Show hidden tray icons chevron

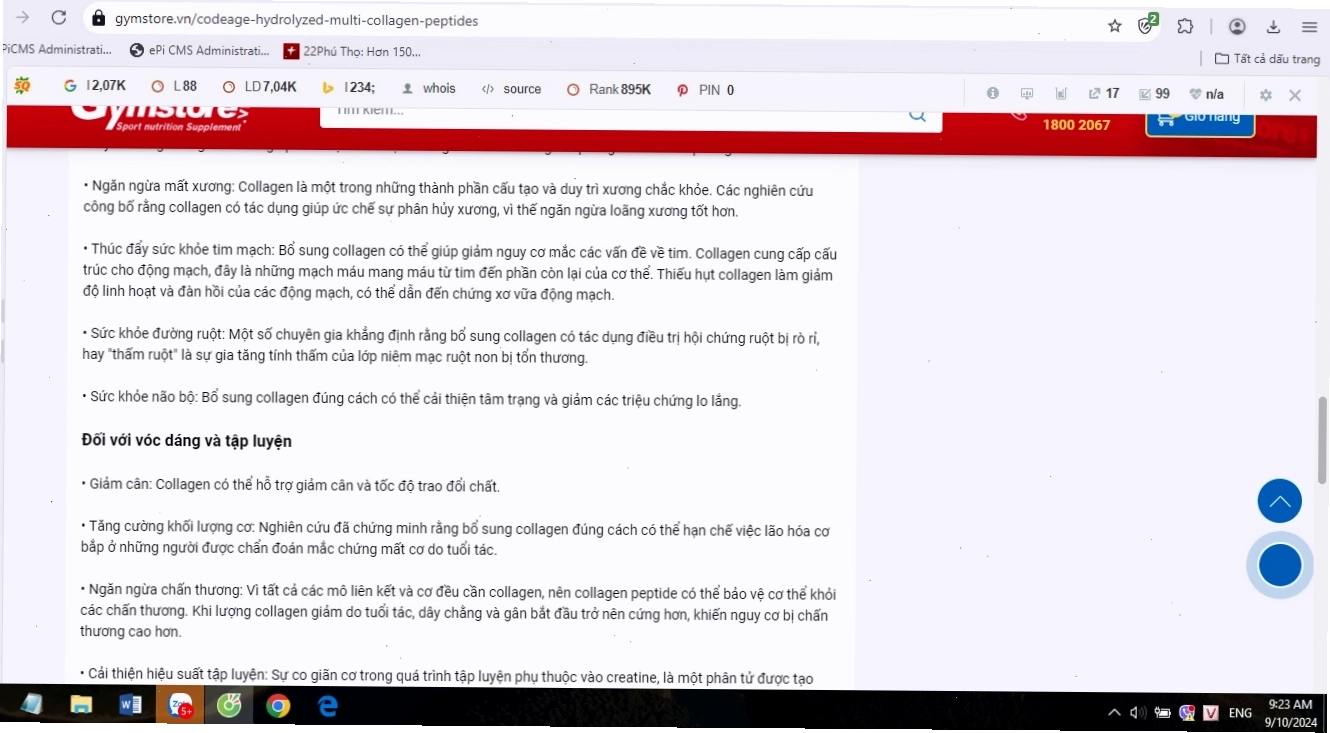[1114, 713]
